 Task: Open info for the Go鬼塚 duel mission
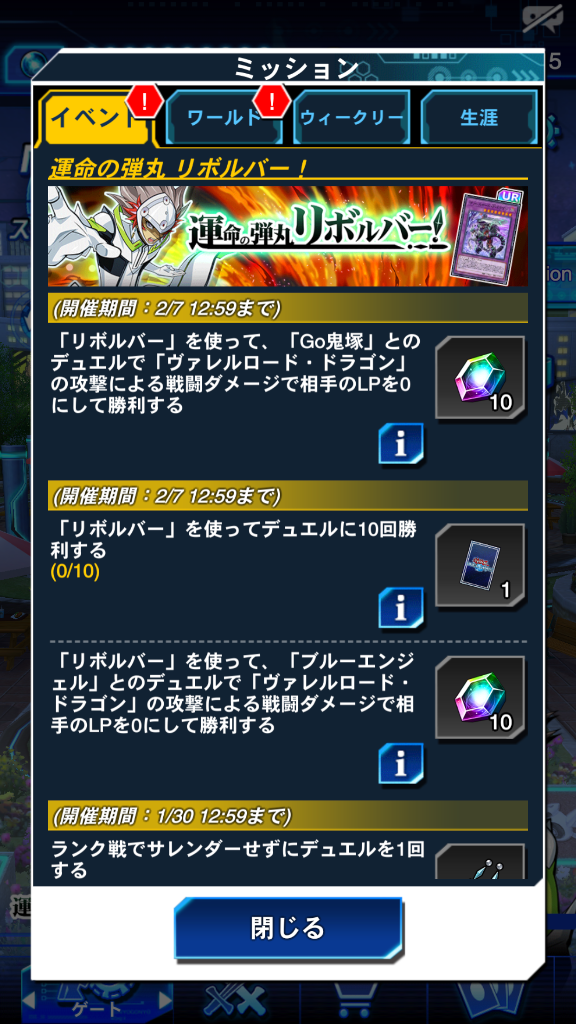coord(400,444)
